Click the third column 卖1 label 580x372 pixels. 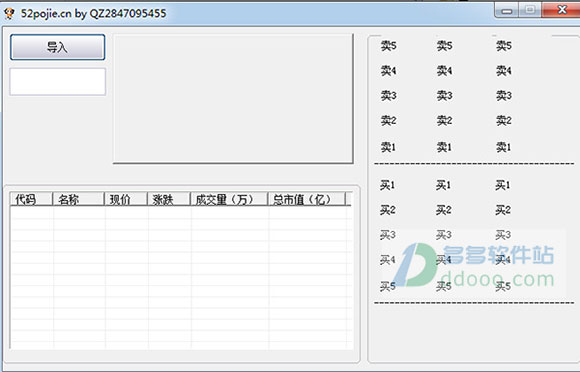503,147
